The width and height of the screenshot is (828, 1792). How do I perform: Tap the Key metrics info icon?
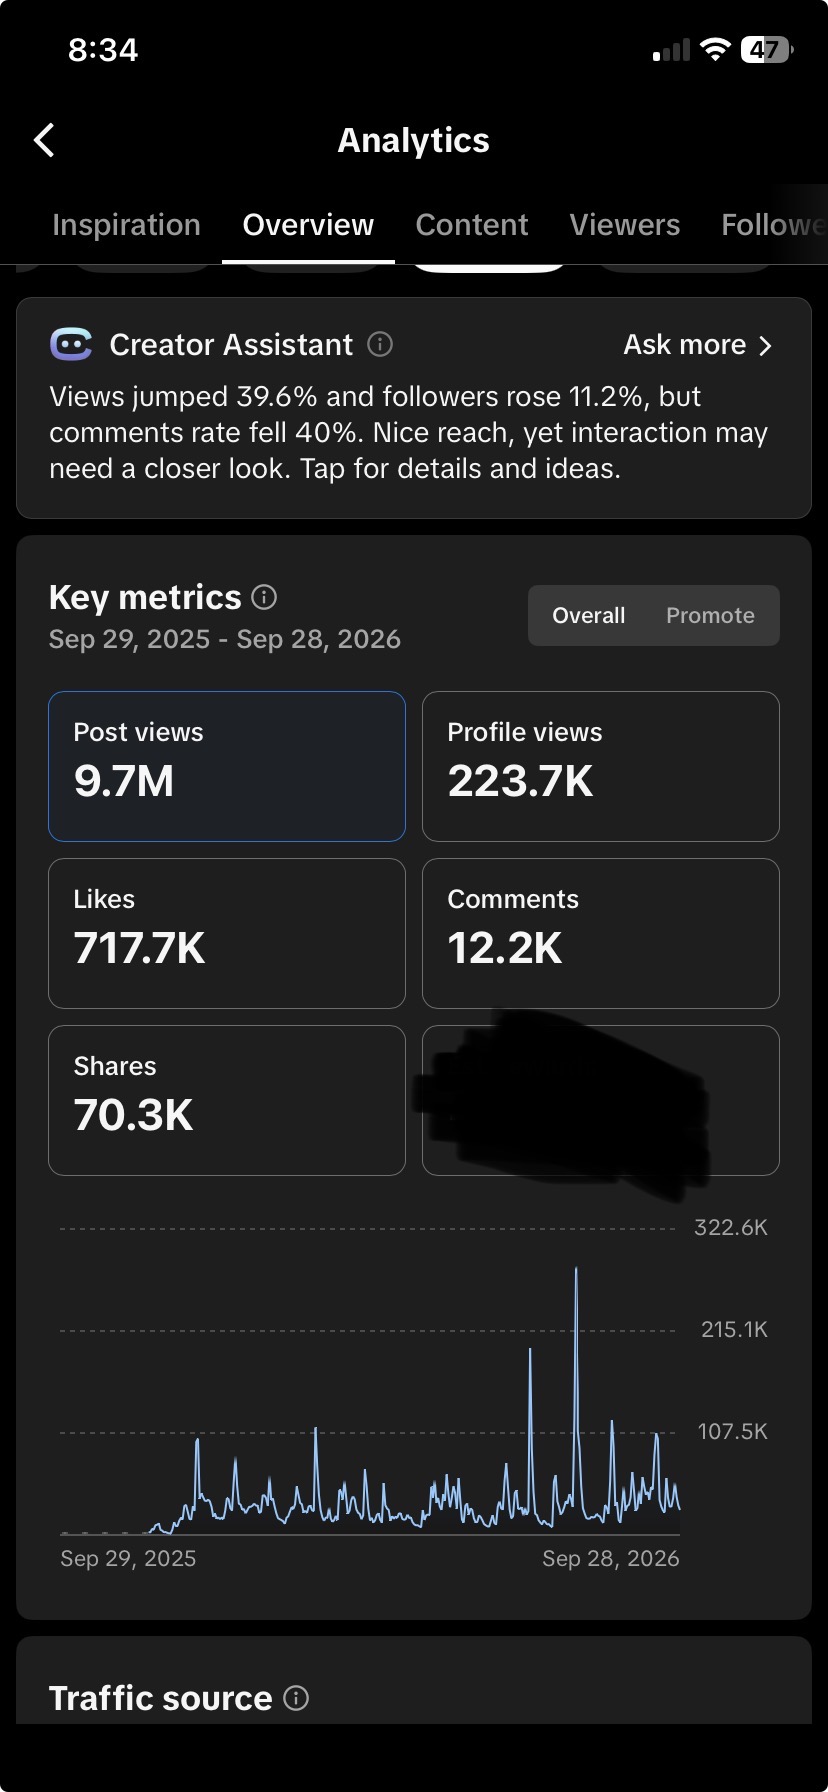coord(264,598)
